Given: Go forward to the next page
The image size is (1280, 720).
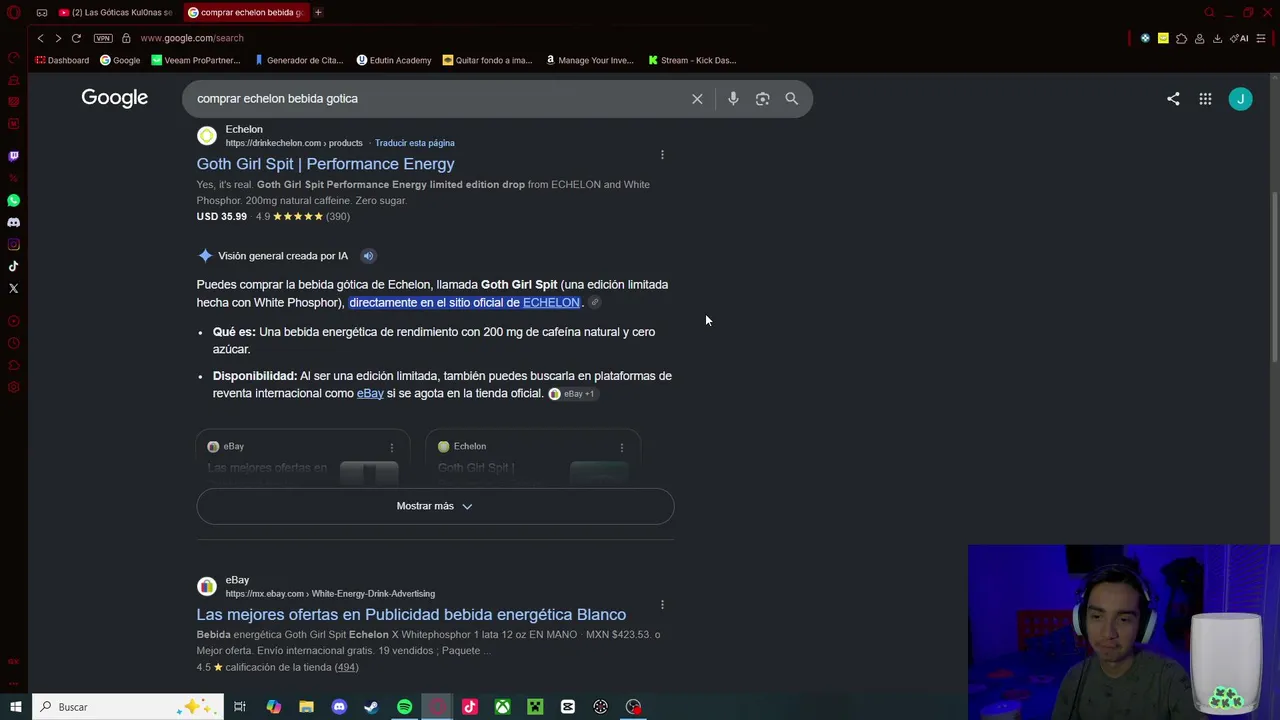Looking at the screenshot, I should click(58, 38).
